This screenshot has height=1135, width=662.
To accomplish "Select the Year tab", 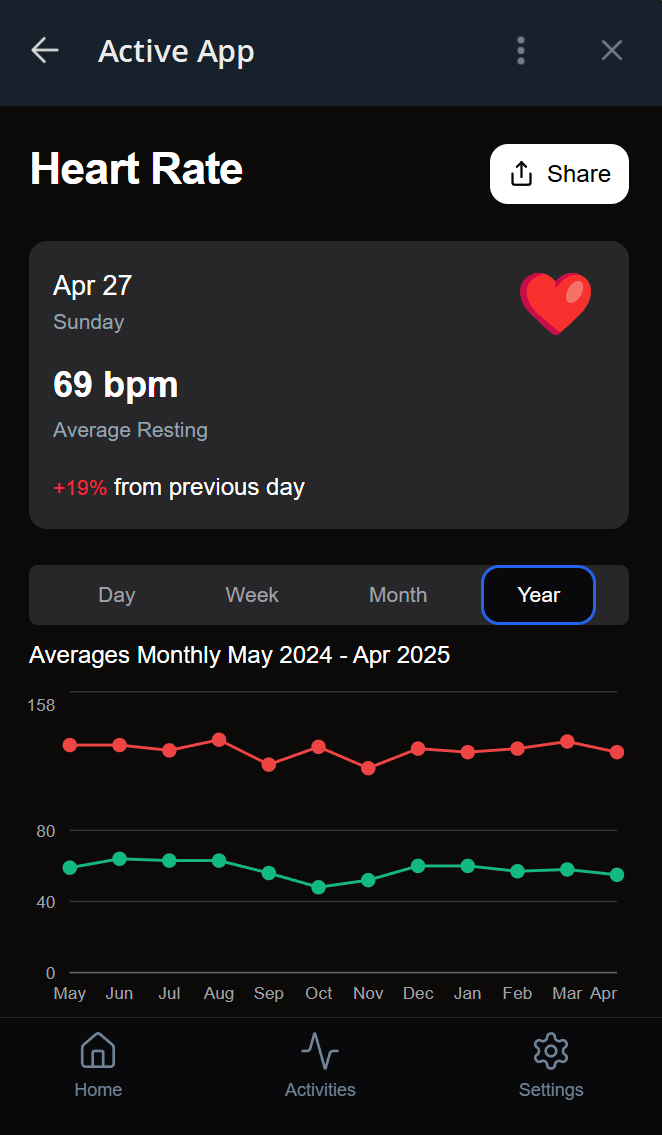I will (538, 594).
